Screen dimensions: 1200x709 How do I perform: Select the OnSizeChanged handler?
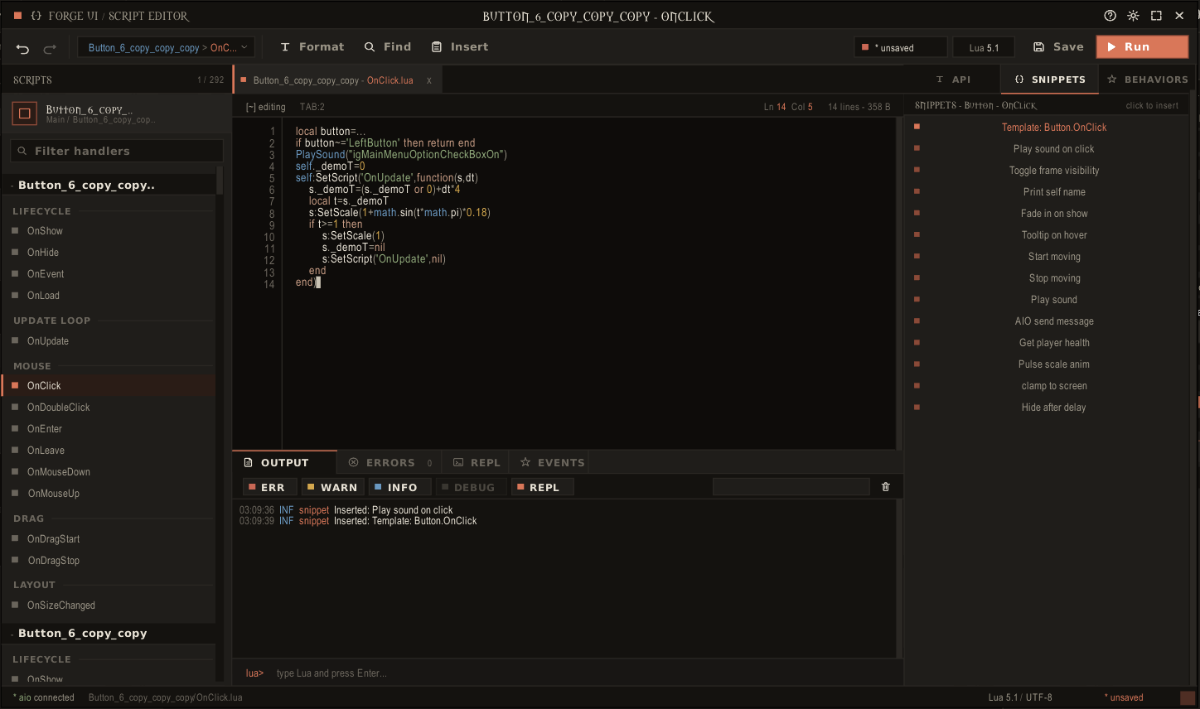point(109,605)
